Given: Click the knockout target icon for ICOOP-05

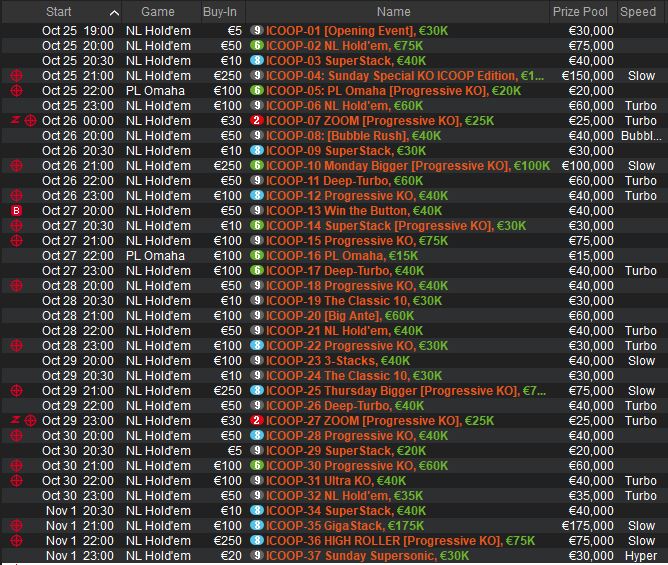Looking at the screenshot, I should click(x=16, y=91).
